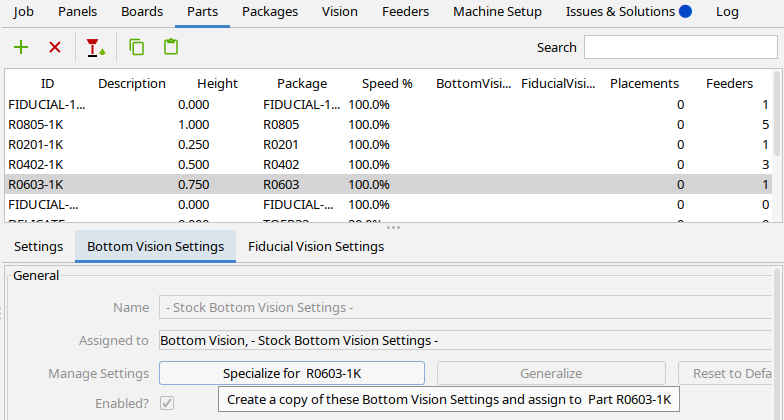Click the copy part icon
Screen dimensions: 784x420
(x=137, y=47)
